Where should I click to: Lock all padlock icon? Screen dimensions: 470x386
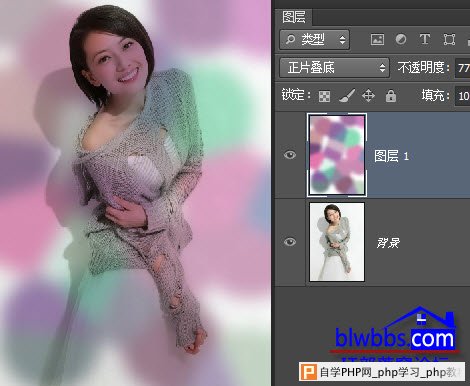[x=391, y=96]
